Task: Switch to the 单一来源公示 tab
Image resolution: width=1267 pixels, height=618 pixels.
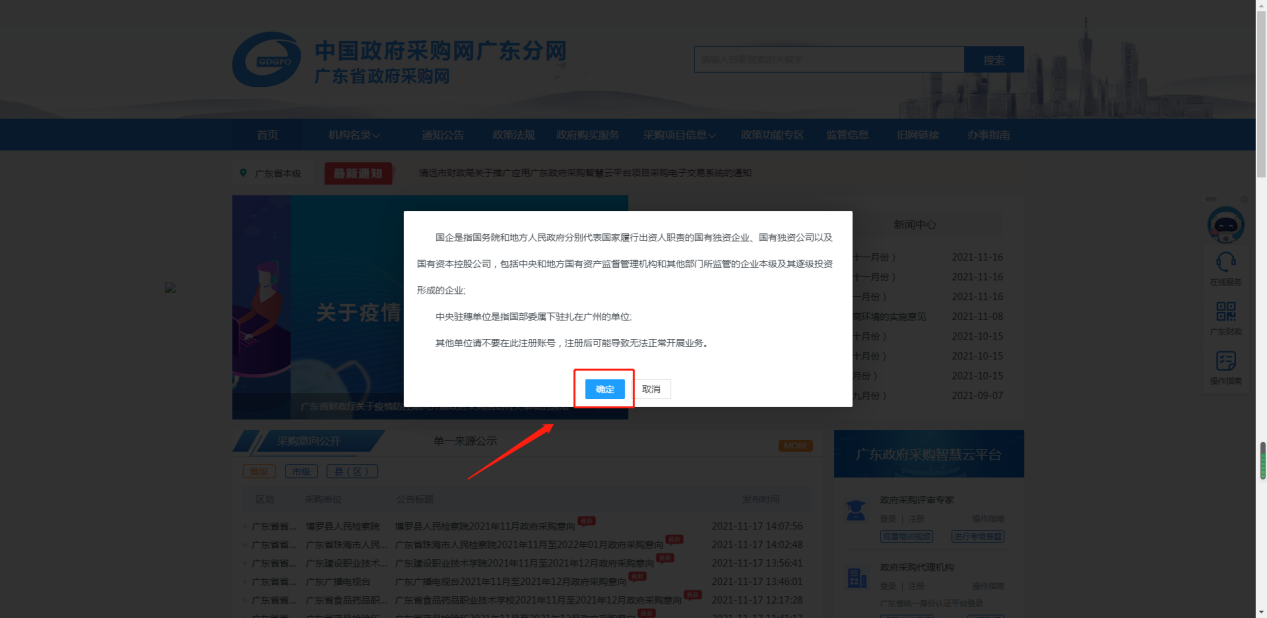Action: 465,441
